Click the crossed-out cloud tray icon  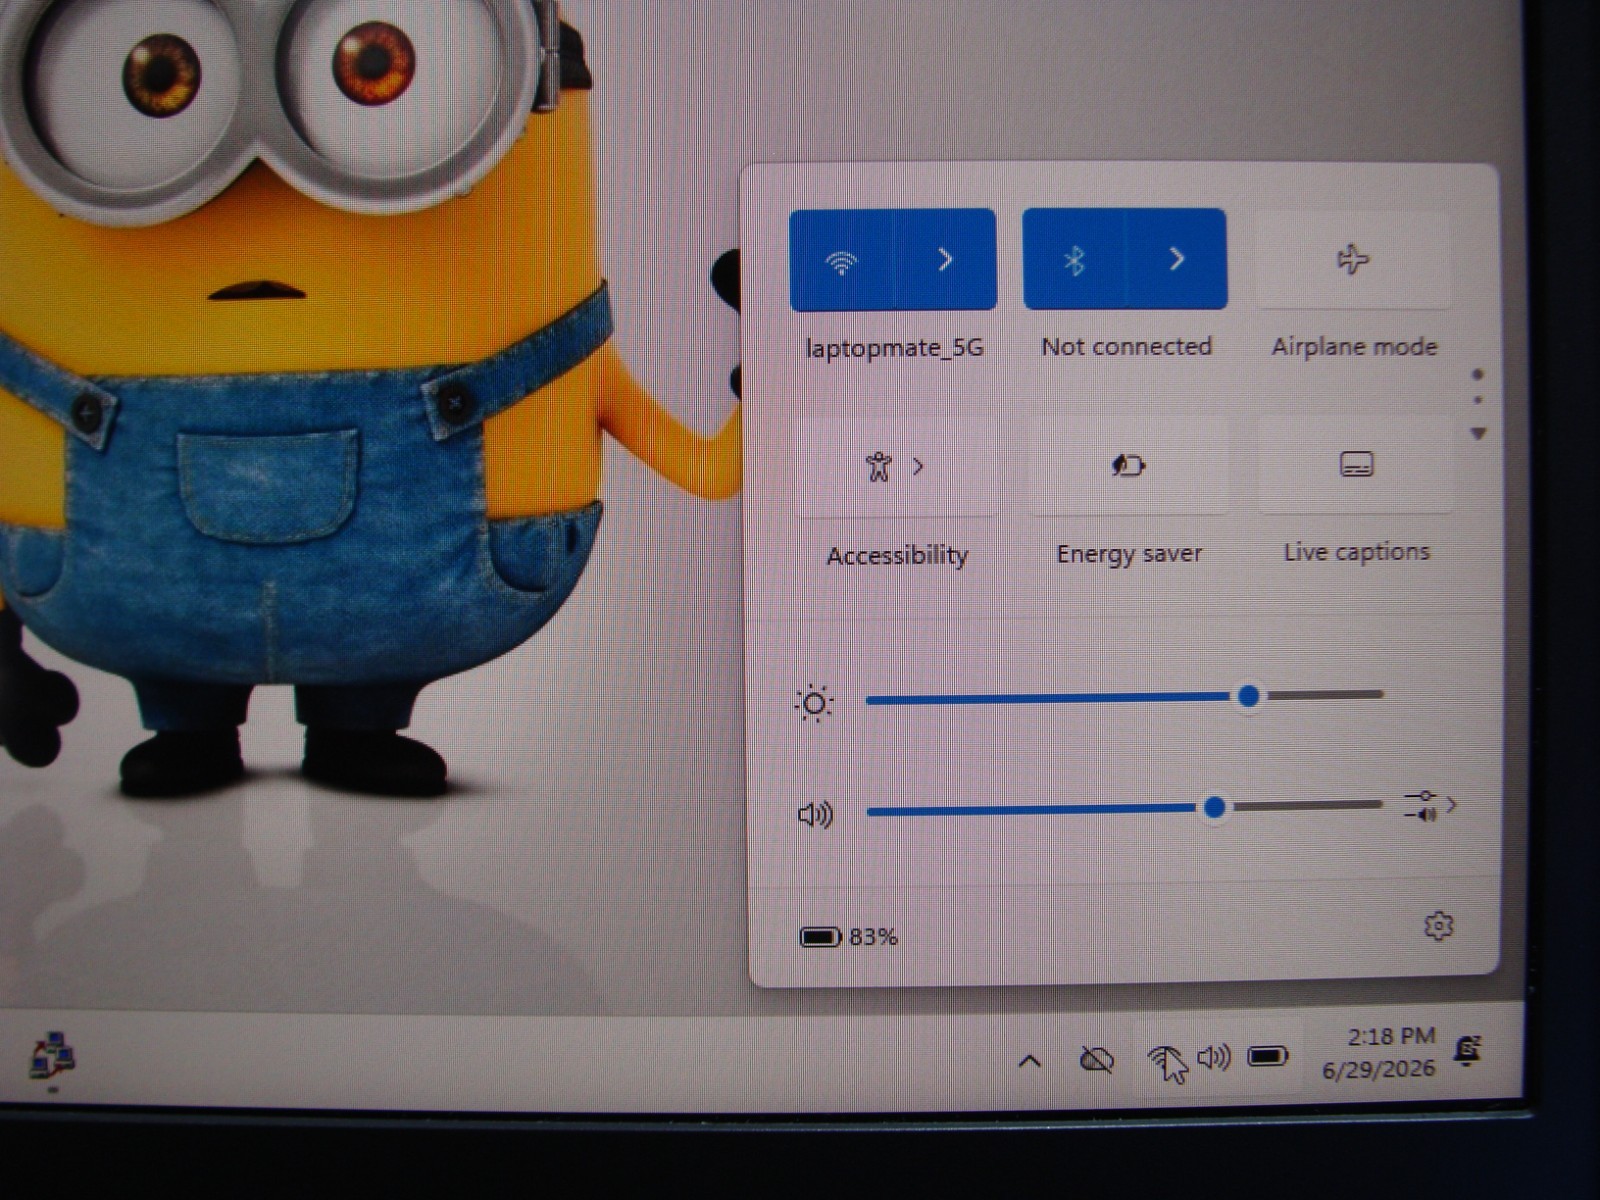(x=1097, y=1059)
